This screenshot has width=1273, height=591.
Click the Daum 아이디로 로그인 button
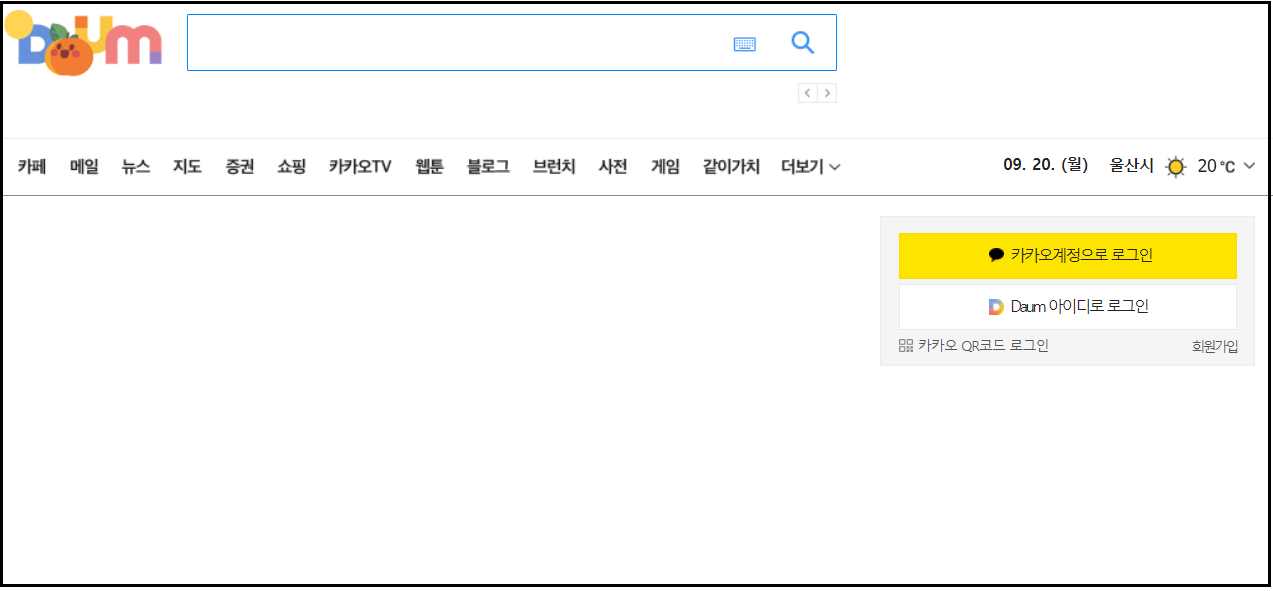(x=1068, y=307)
